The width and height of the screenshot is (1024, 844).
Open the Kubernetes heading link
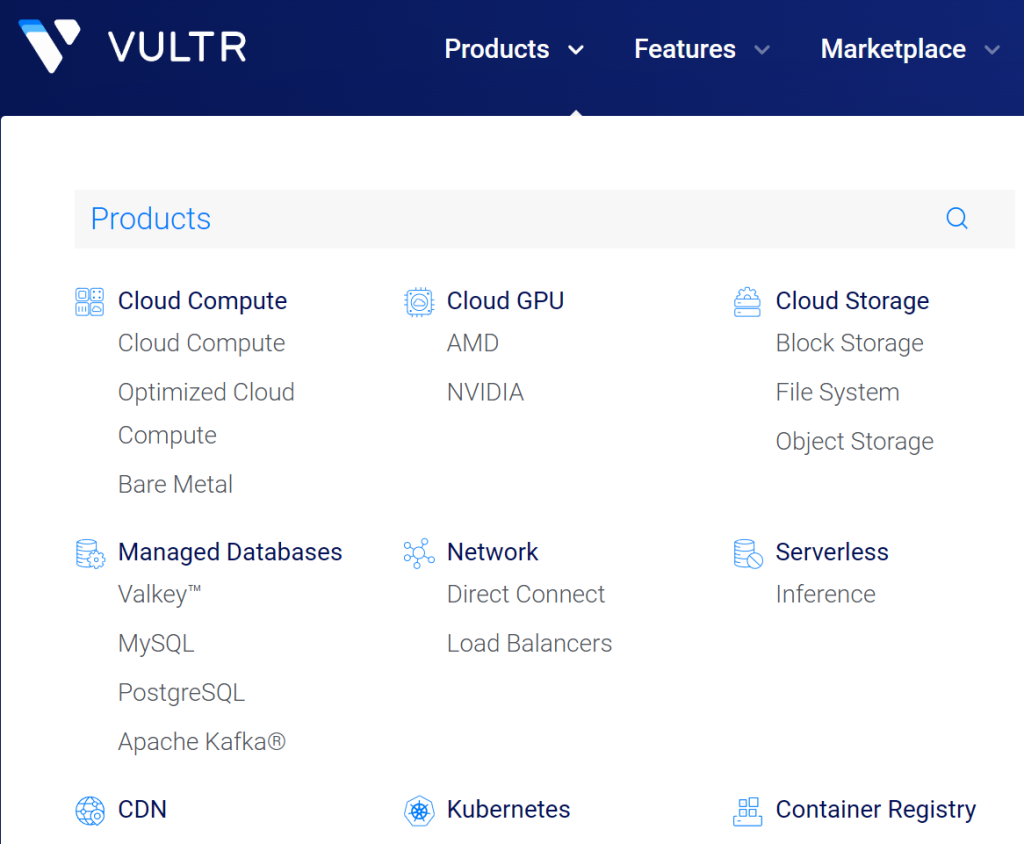coord(509,809)
